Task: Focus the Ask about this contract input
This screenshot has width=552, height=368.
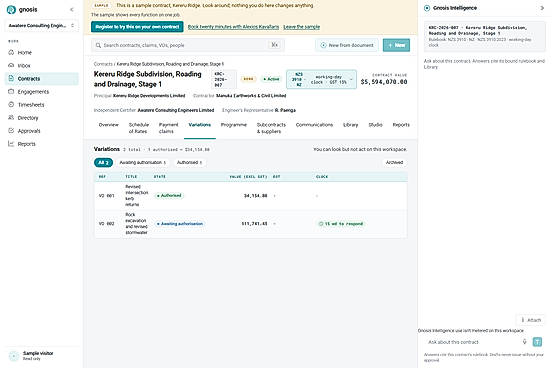Action: click(x=472, y=342)
